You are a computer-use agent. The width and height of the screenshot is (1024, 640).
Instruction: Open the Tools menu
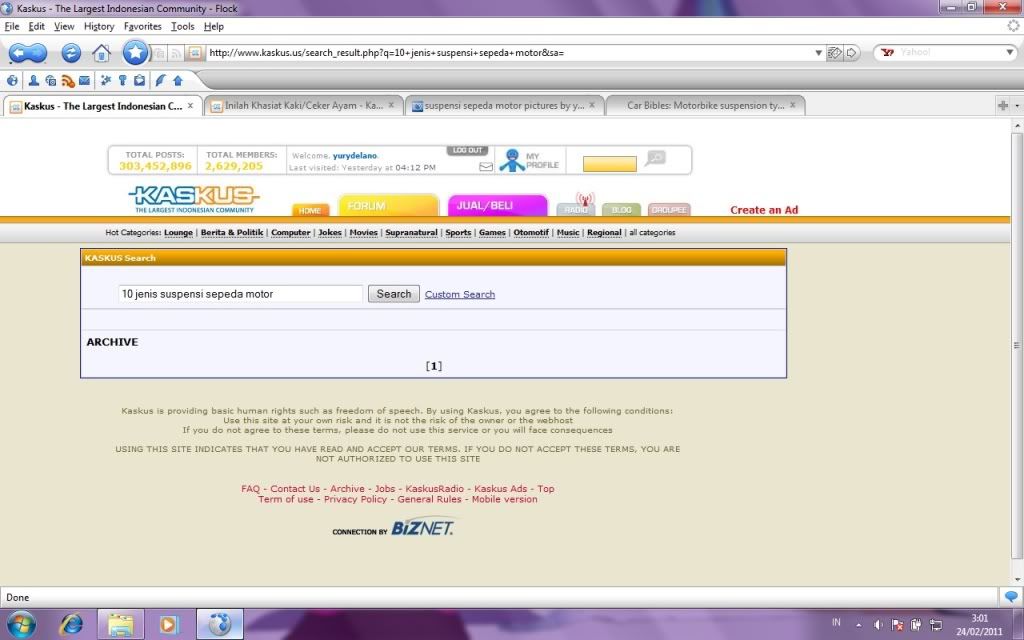point(183,27)
